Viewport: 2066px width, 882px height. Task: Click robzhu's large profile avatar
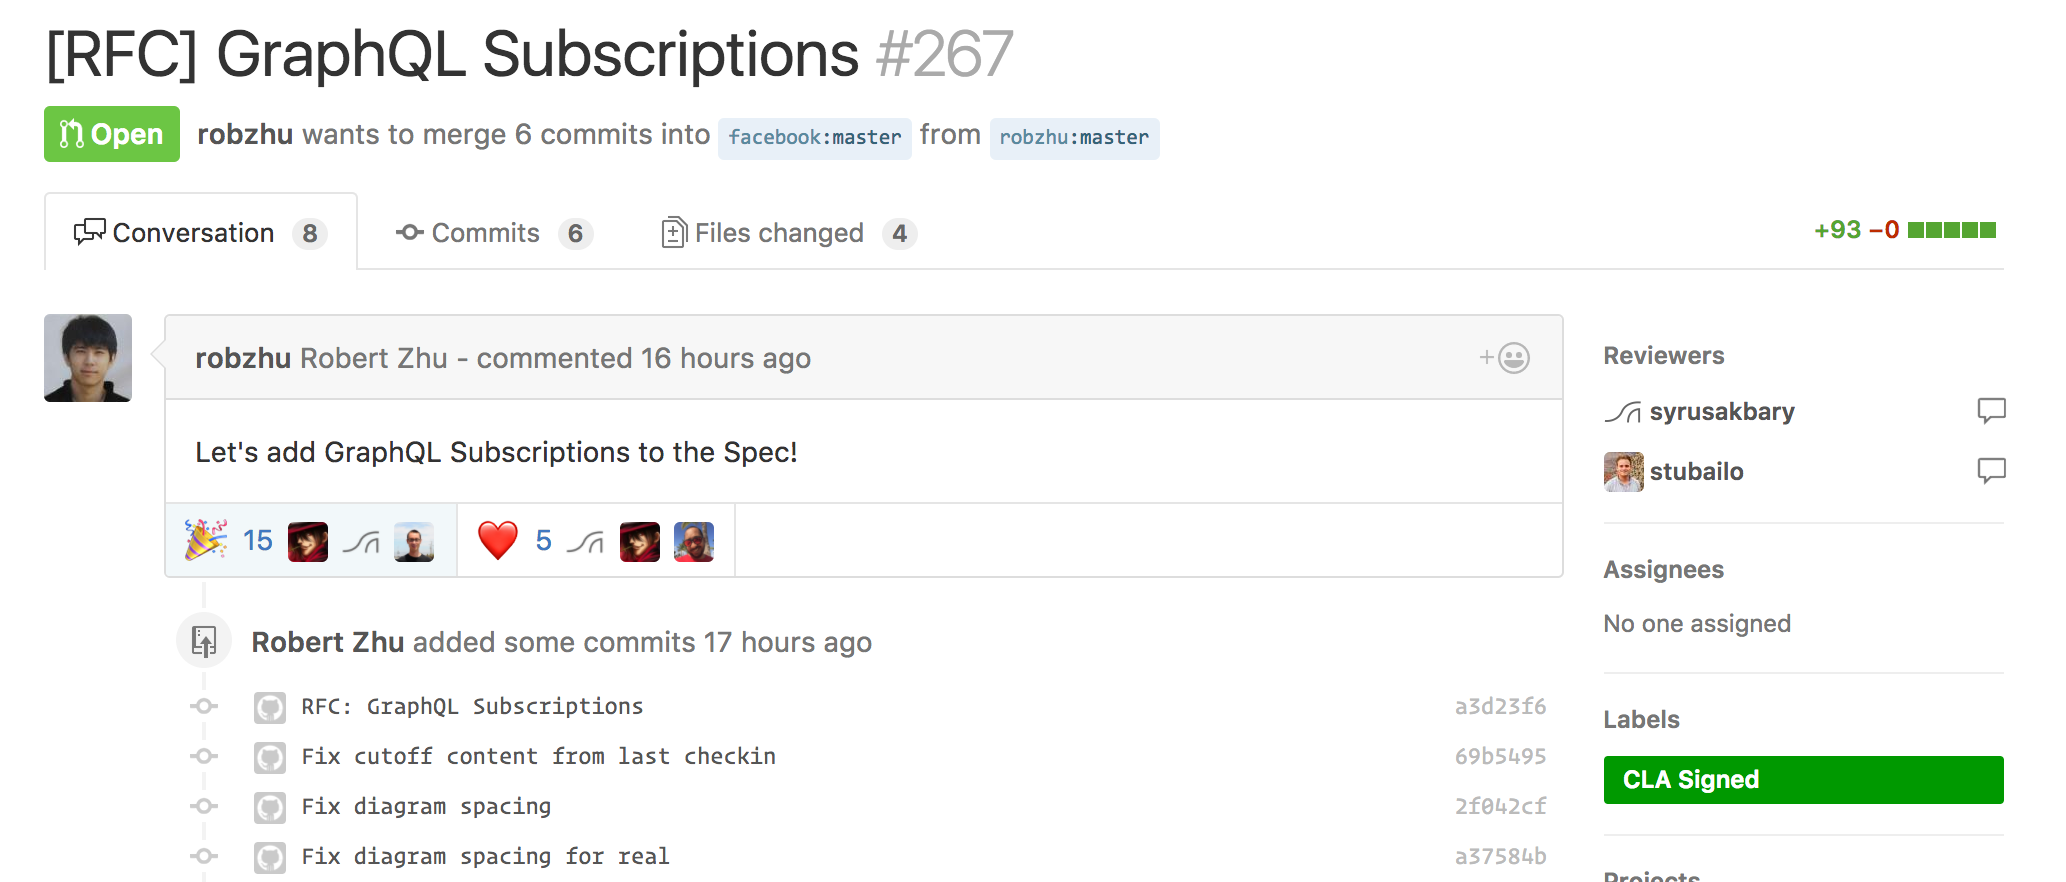point(88,358)
